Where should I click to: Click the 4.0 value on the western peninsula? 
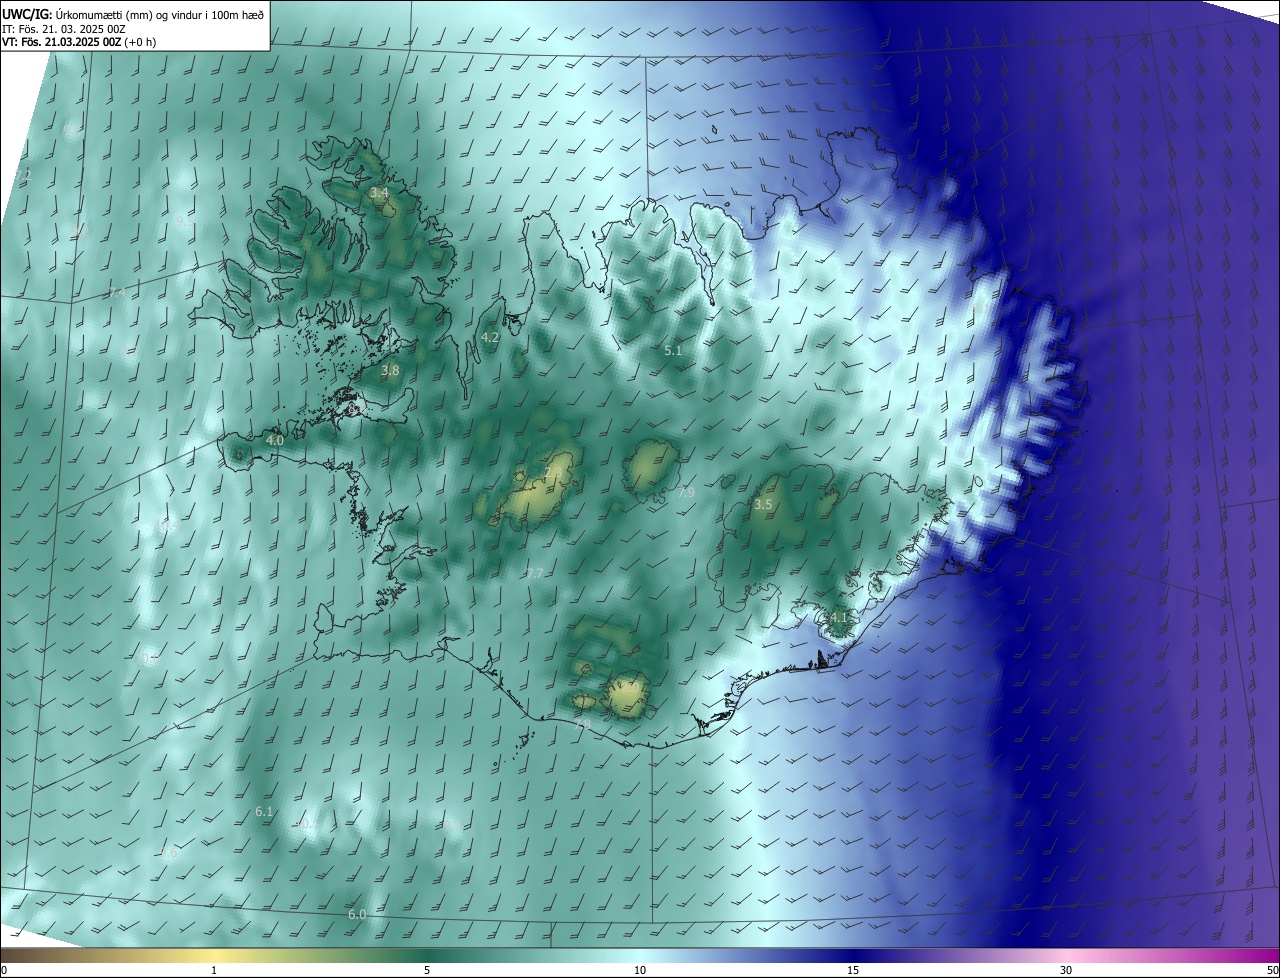[275, 440]
